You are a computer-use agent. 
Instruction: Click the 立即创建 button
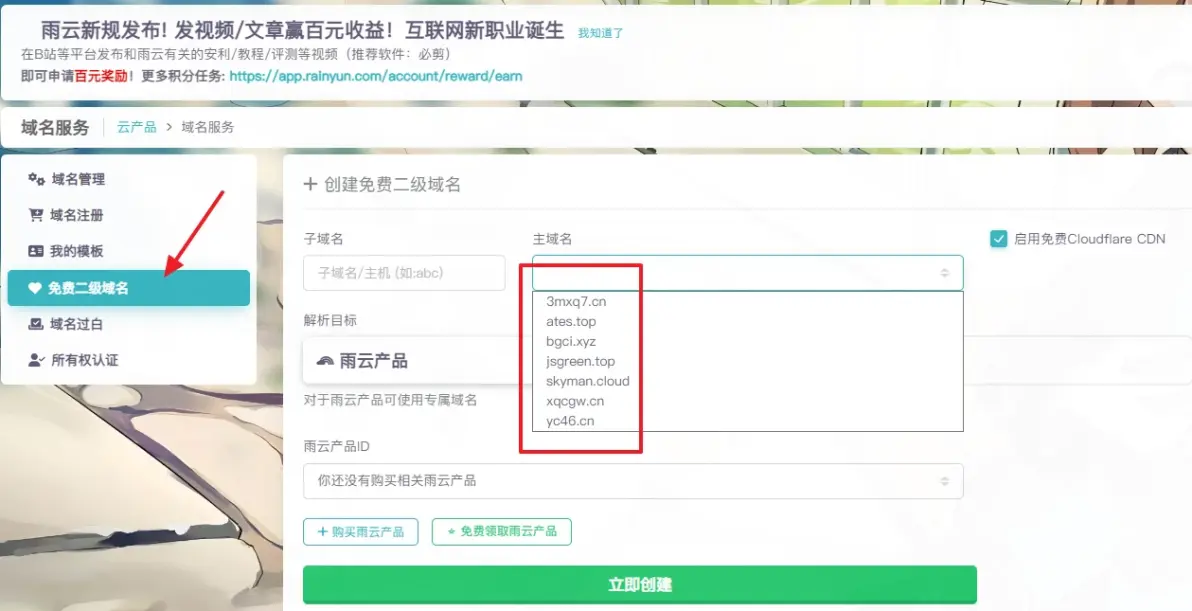tap(640, 584)
